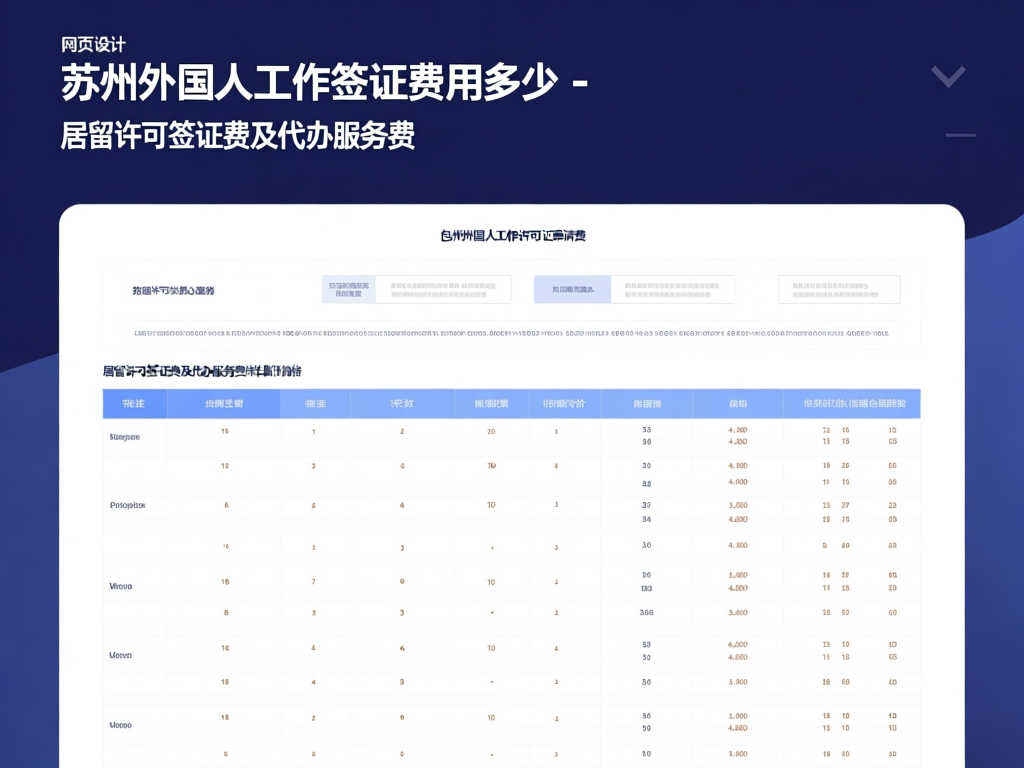The width and height of the screenshot is (1024, 768).
Task: Click the bold label left of the filter boxes
Action: tap(173, 291)
